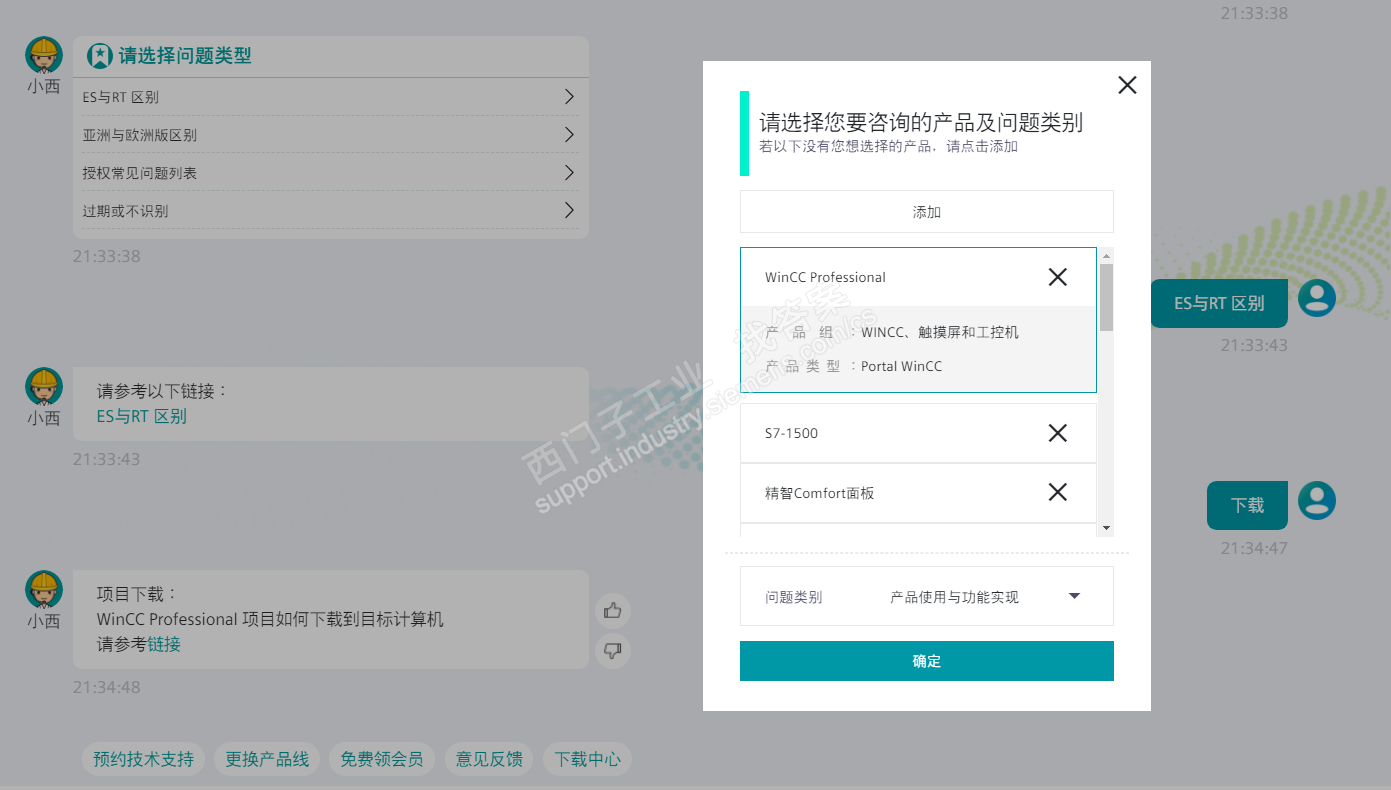Select the 精智Comfort面板 product entry
The image size is (1391, 790).
point(918,493)
